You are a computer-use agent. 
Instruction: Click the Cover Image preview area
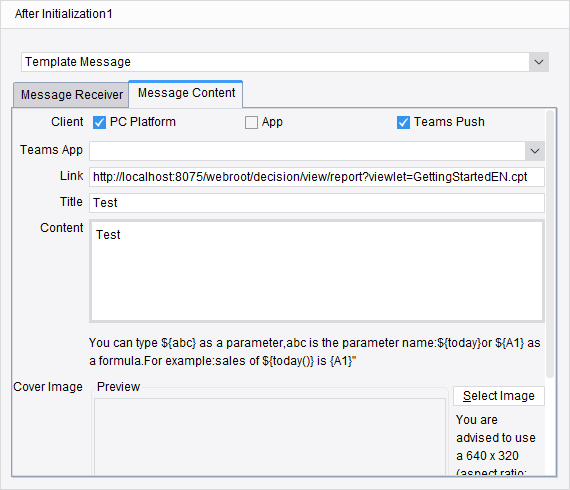(270, 436)
